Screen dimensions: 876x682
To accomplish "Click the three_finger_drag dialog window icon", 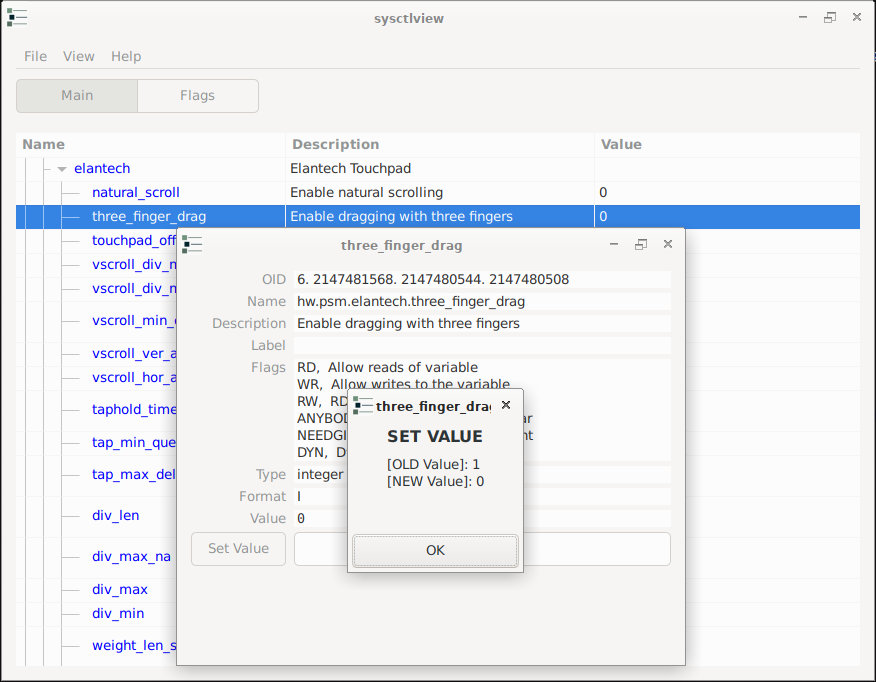I will [192, 244].
